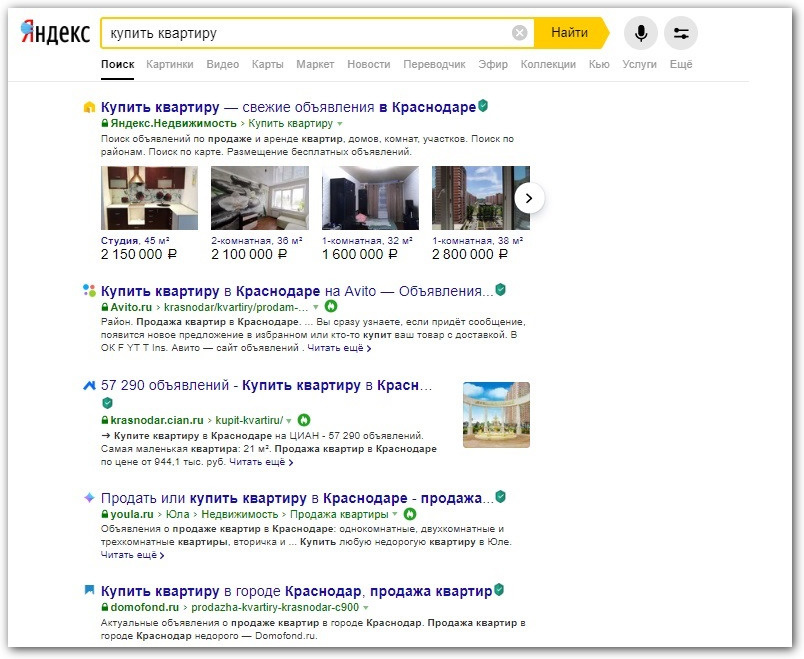This screenshot has width=804, height=659.
Task: Expand the Ещё menu
Action: [x=681, y=64]
